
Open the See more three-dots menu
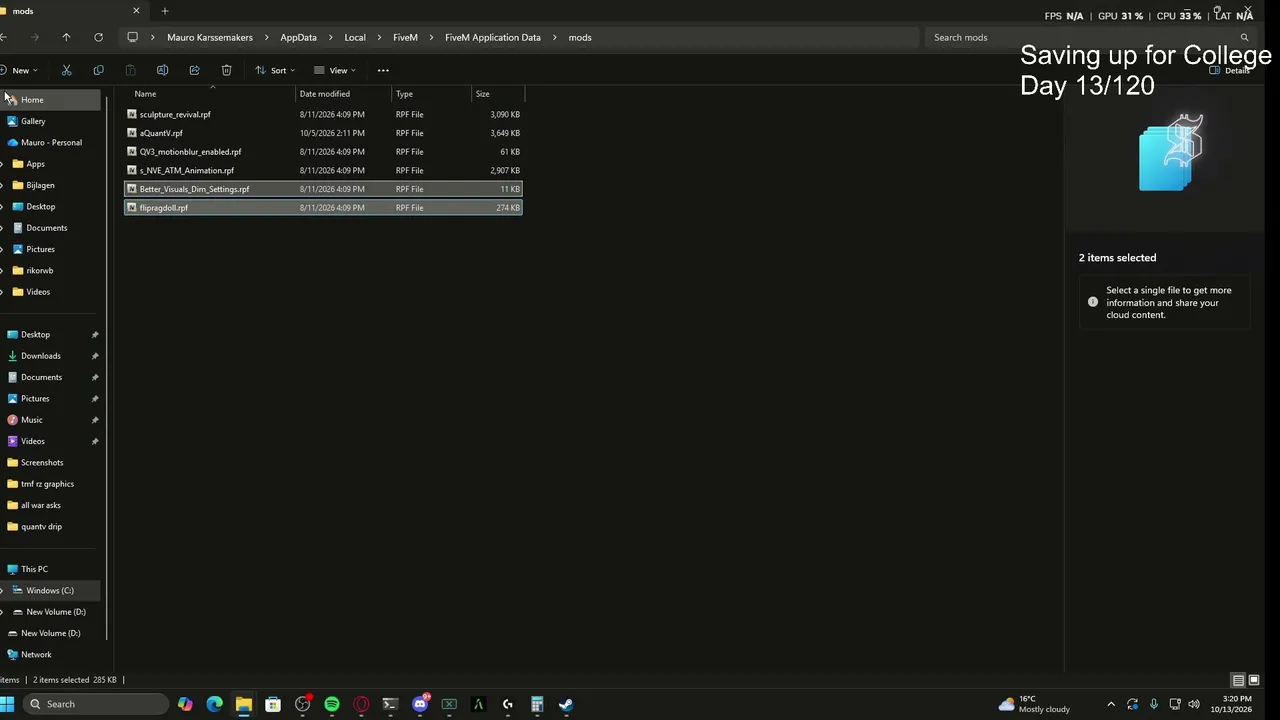(383, 70)
